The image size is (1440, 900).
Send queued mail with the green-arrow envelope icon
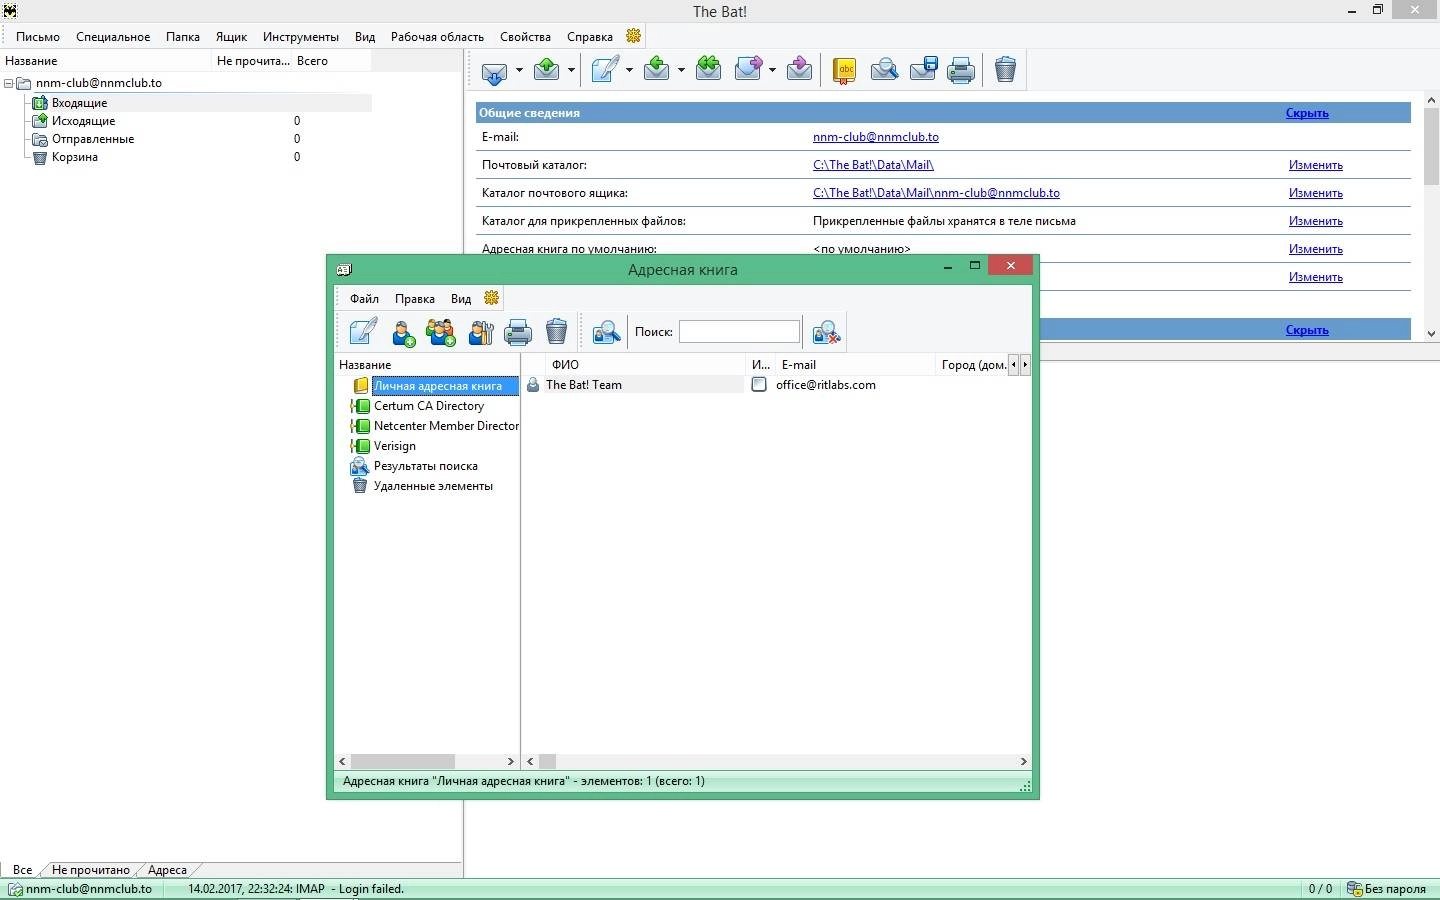click(547, 69)
